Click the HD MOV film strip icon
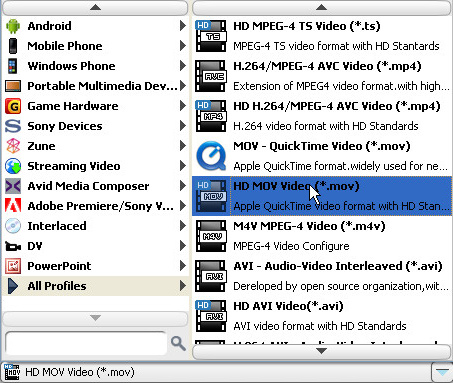 tap(211, 196)
